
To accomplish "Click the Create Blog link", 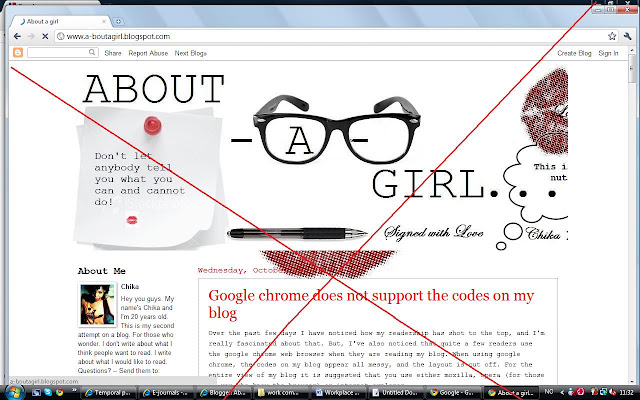I will point(574,53).
